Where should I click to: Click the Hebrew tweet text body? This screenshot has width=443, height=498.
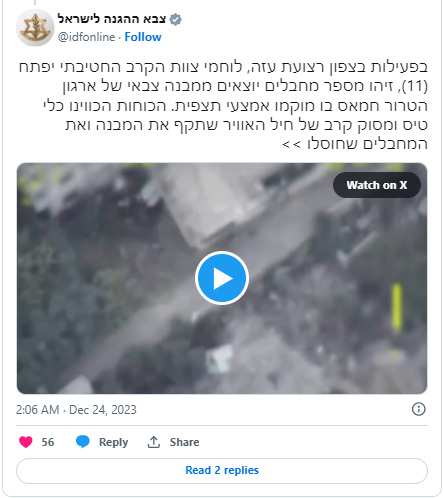223,105
